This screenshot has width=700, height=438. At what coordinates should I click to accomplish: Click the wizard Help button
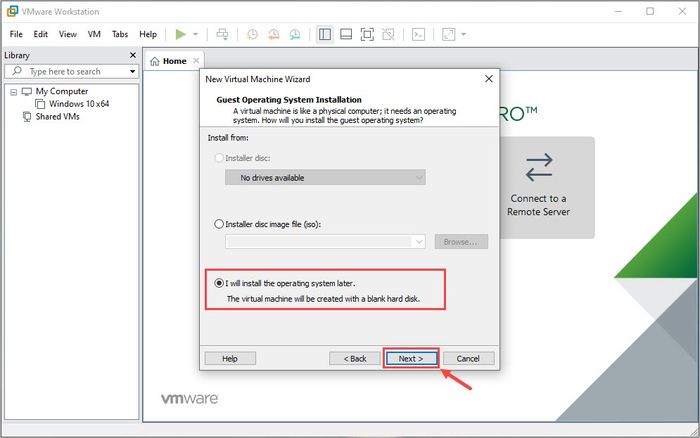coord(230,359)
